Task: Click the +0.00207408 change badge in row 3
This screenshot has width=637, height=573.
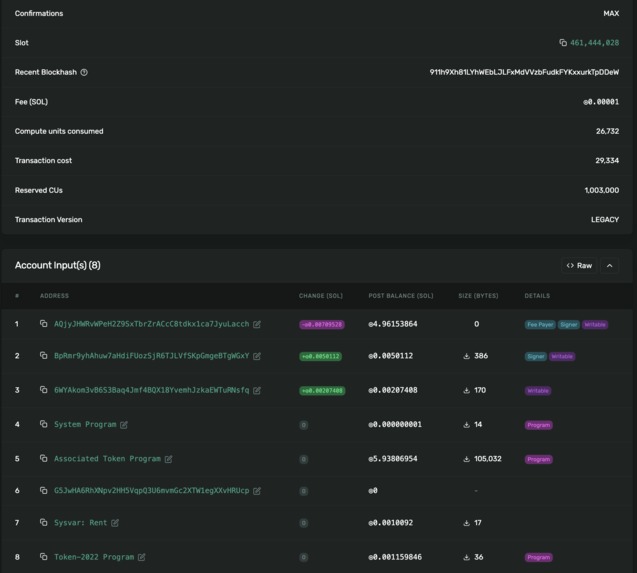Action: coord(322,391)
